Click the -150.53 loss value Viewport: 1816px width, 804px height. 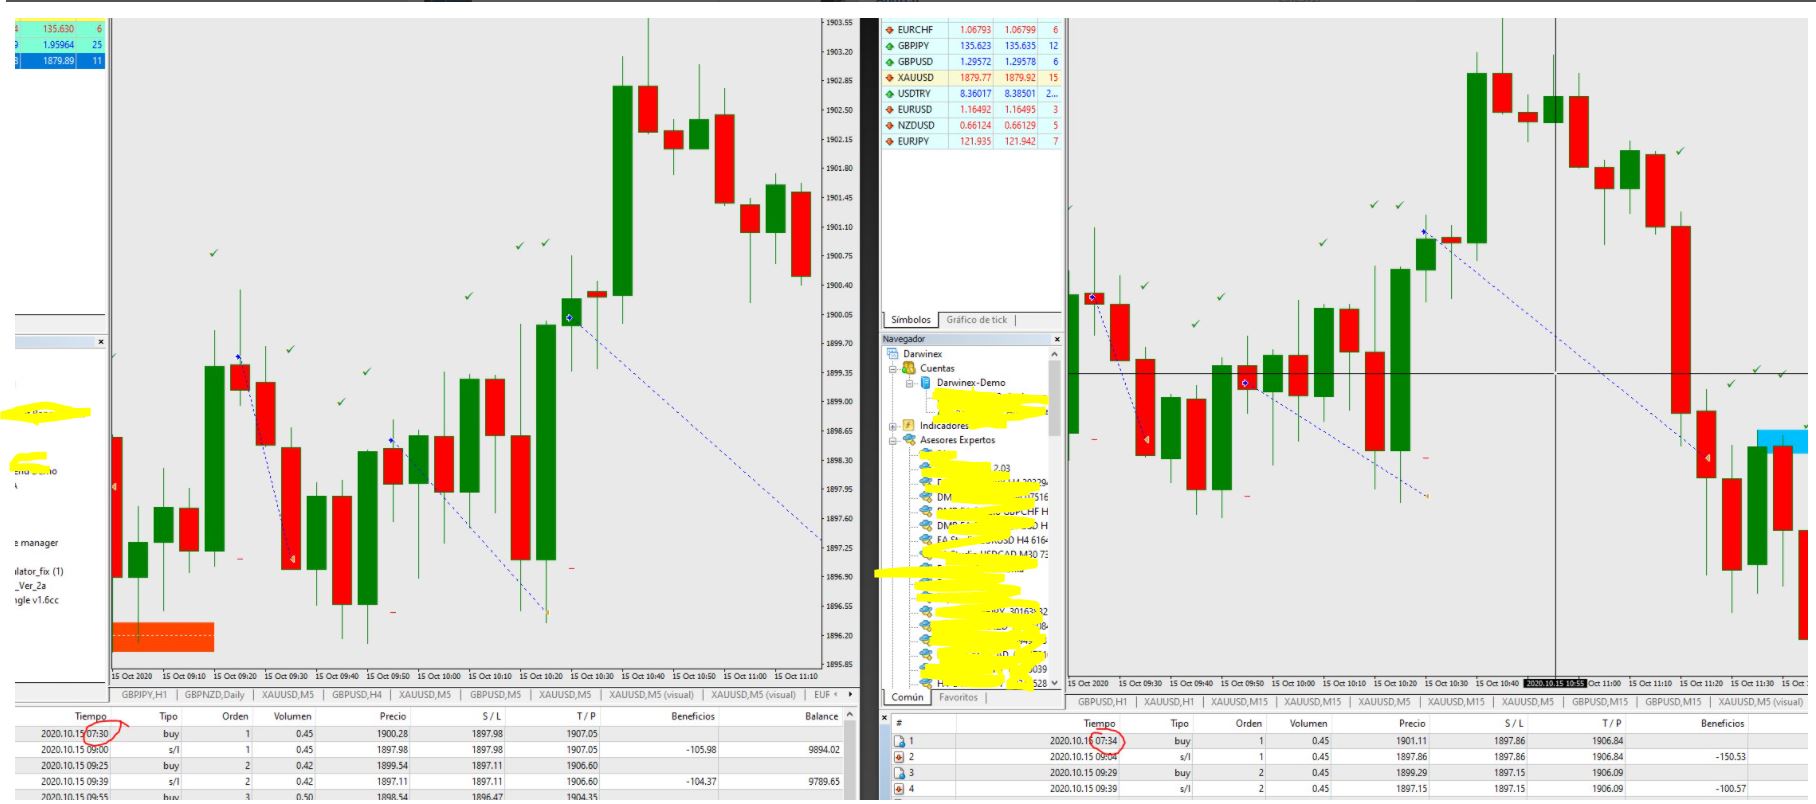(x=1729, y=757)
